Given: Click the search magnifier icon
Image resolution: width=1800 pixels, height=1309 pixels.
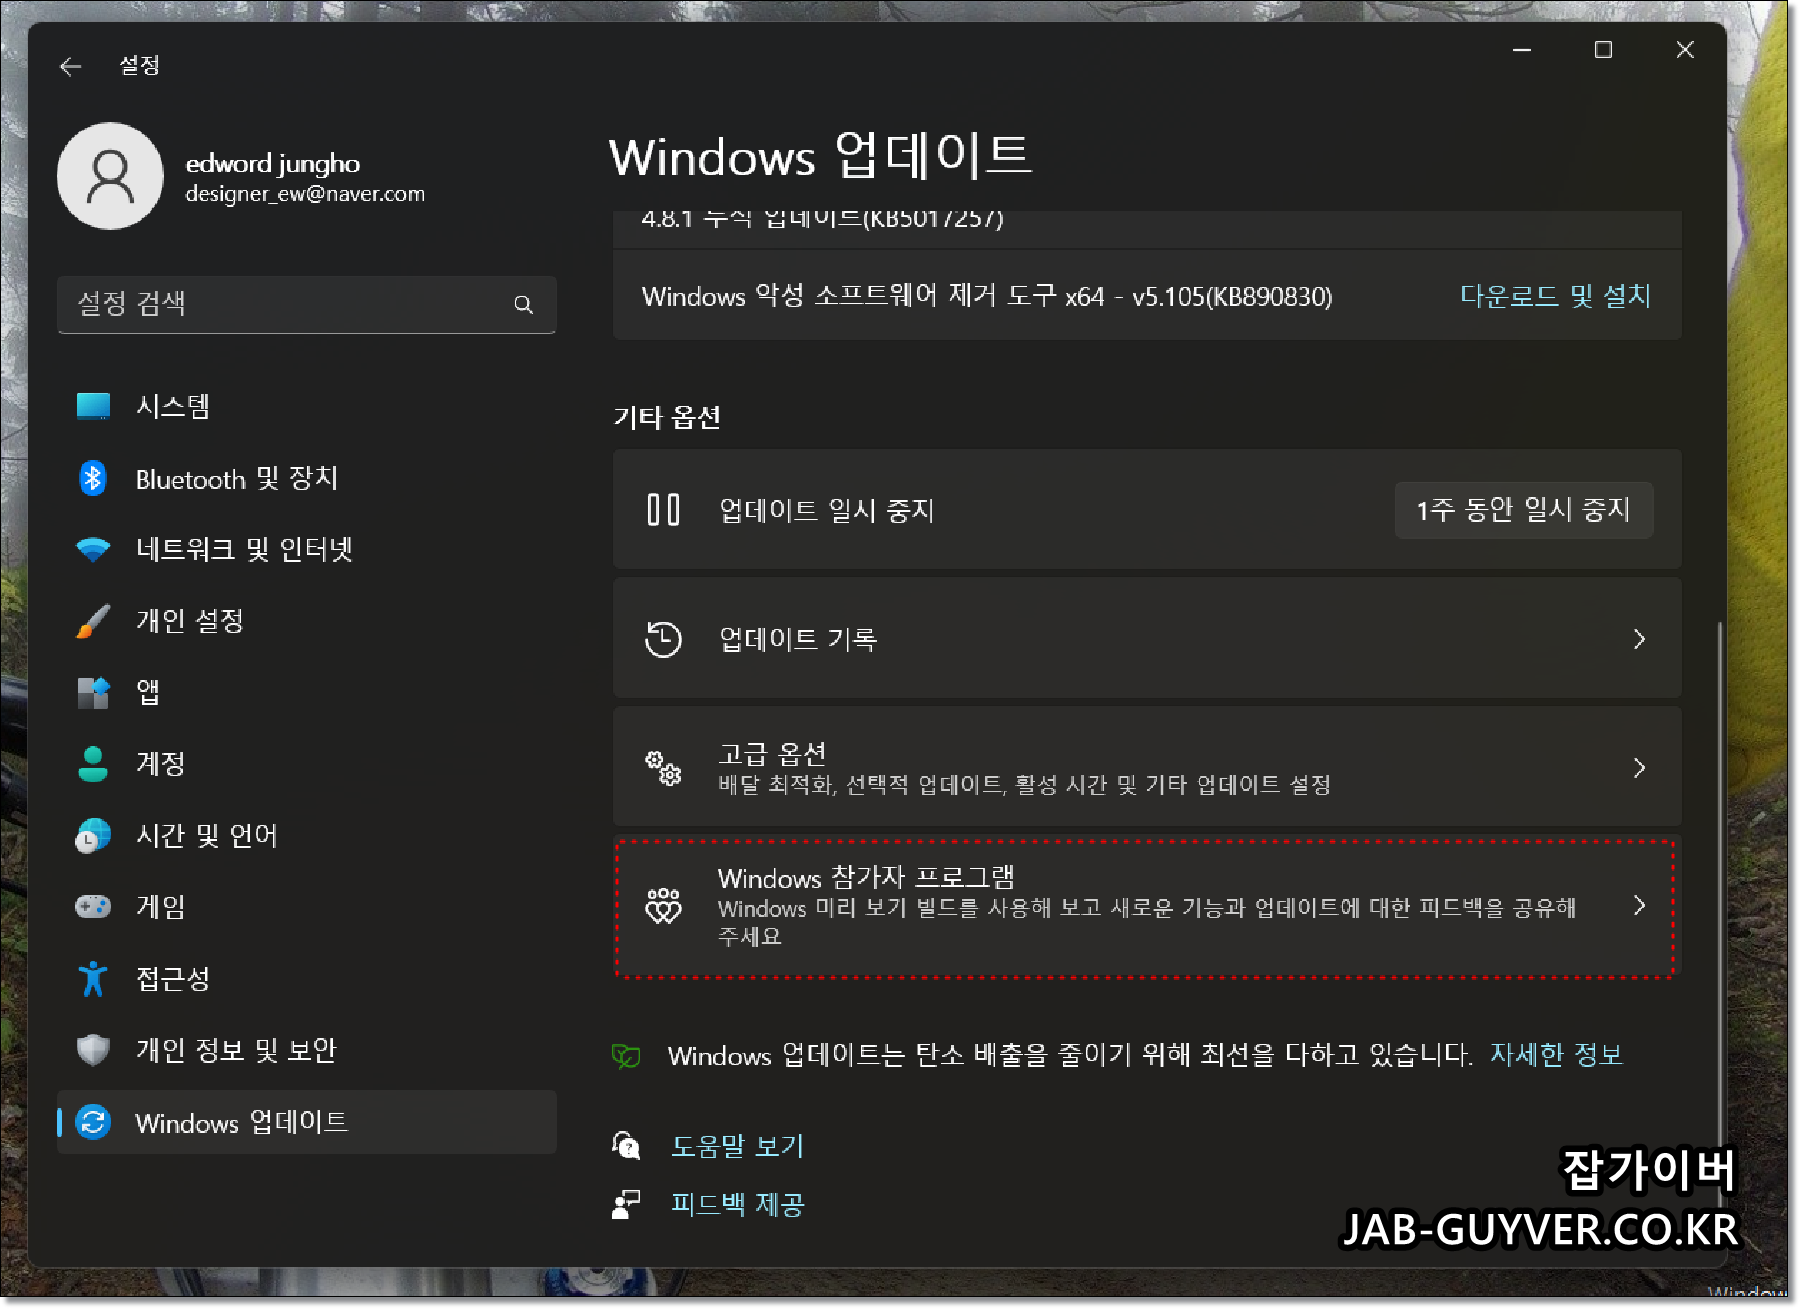Looking at the screenshot, I should pyautogui.click(x=523, y=304).
